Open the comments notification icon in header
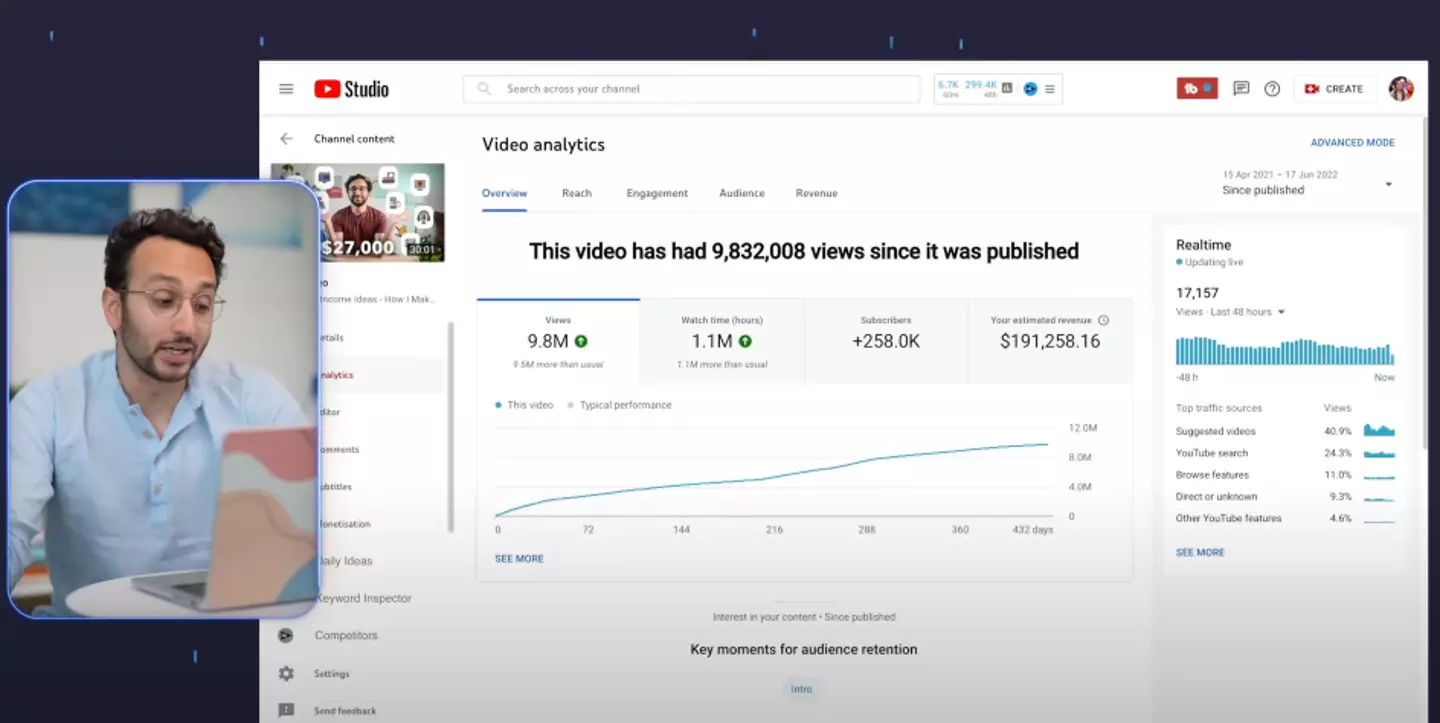The width and height of the screenshot is (1440, 723). 1241,89
